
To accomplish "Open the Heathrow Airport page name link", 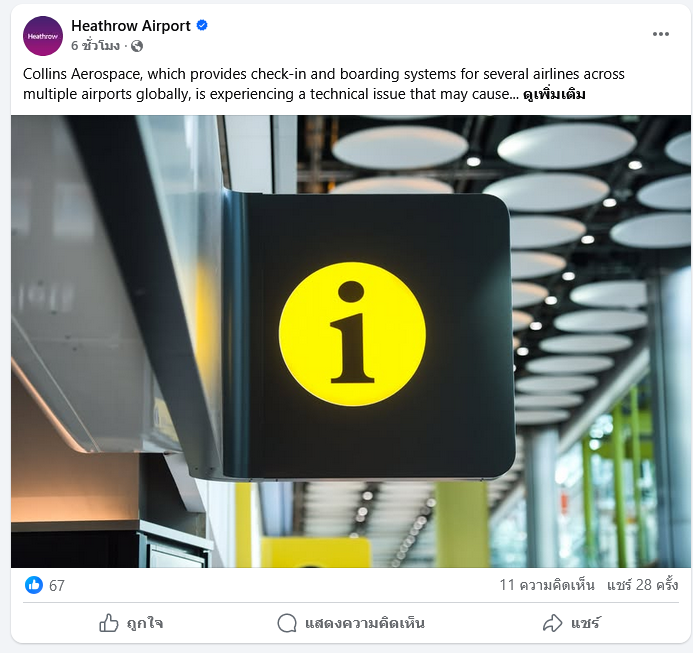I will (131, 26).
